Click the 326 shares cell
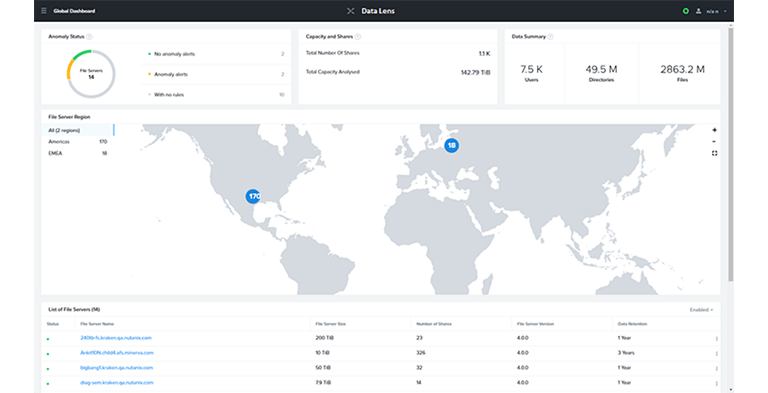This screenshot has height=393, width=768. tap(421, 353)
